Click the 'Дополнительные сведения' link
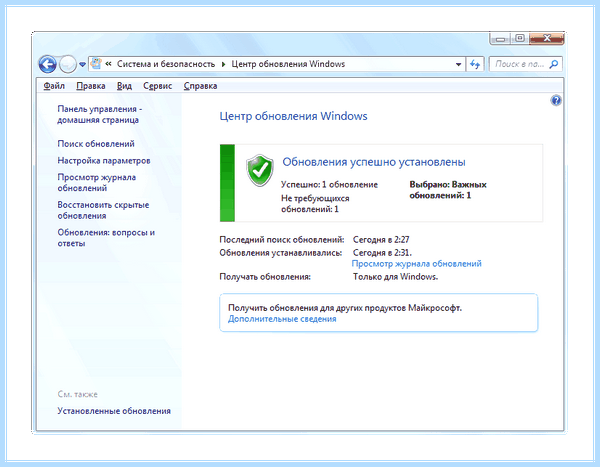The height and width of the screenshot is (467, 600). [x=282, y=319]
